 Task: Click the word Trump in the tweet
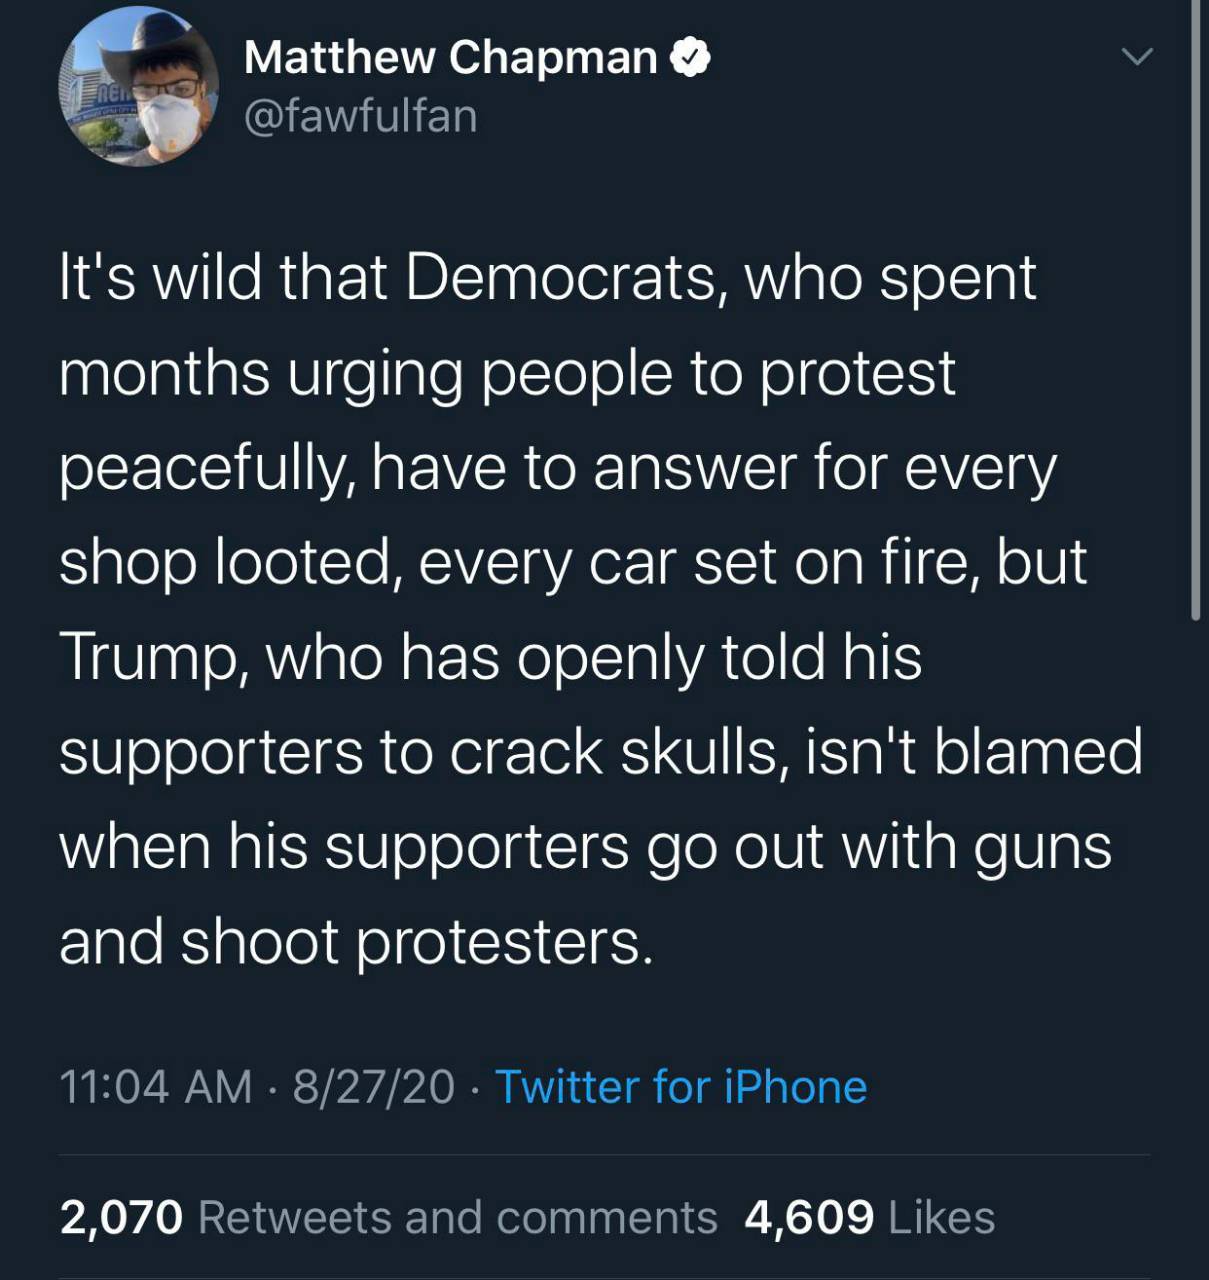[x=151, y=657]
